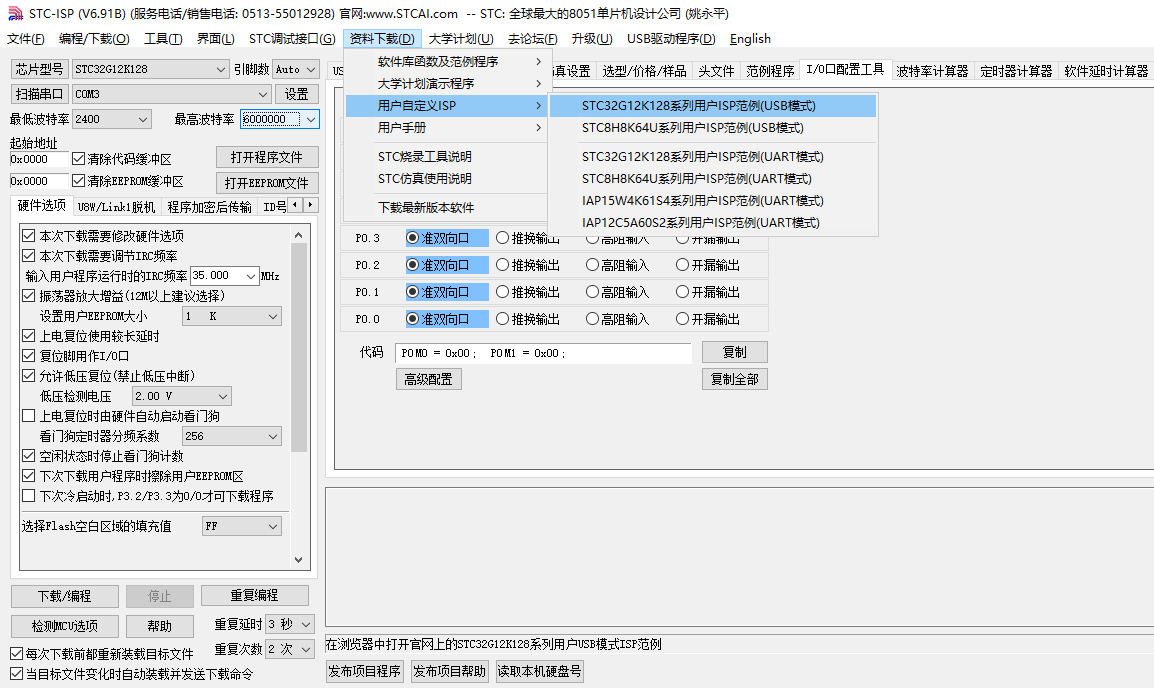
Task: Open the STC调试接口(G) menu
Action: (292, 39)
